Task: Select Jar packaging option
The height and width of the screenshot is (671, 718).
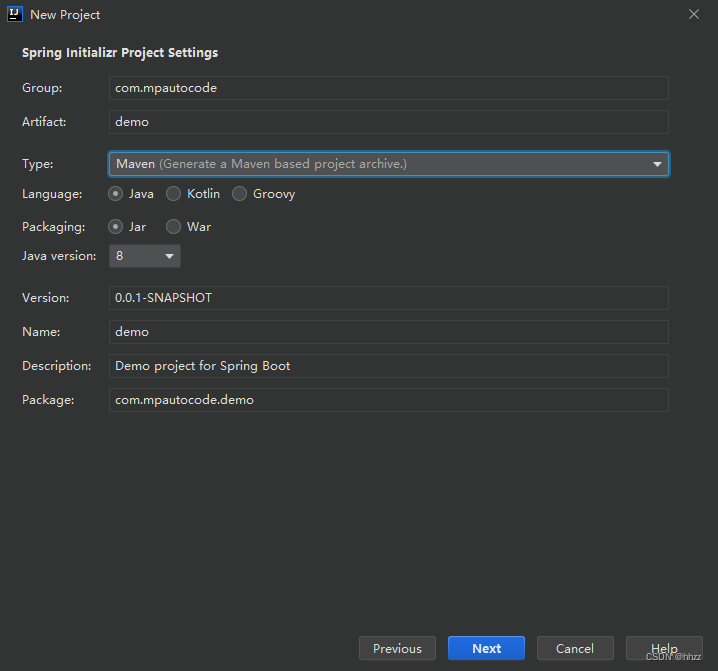Action: click(115, 227)
